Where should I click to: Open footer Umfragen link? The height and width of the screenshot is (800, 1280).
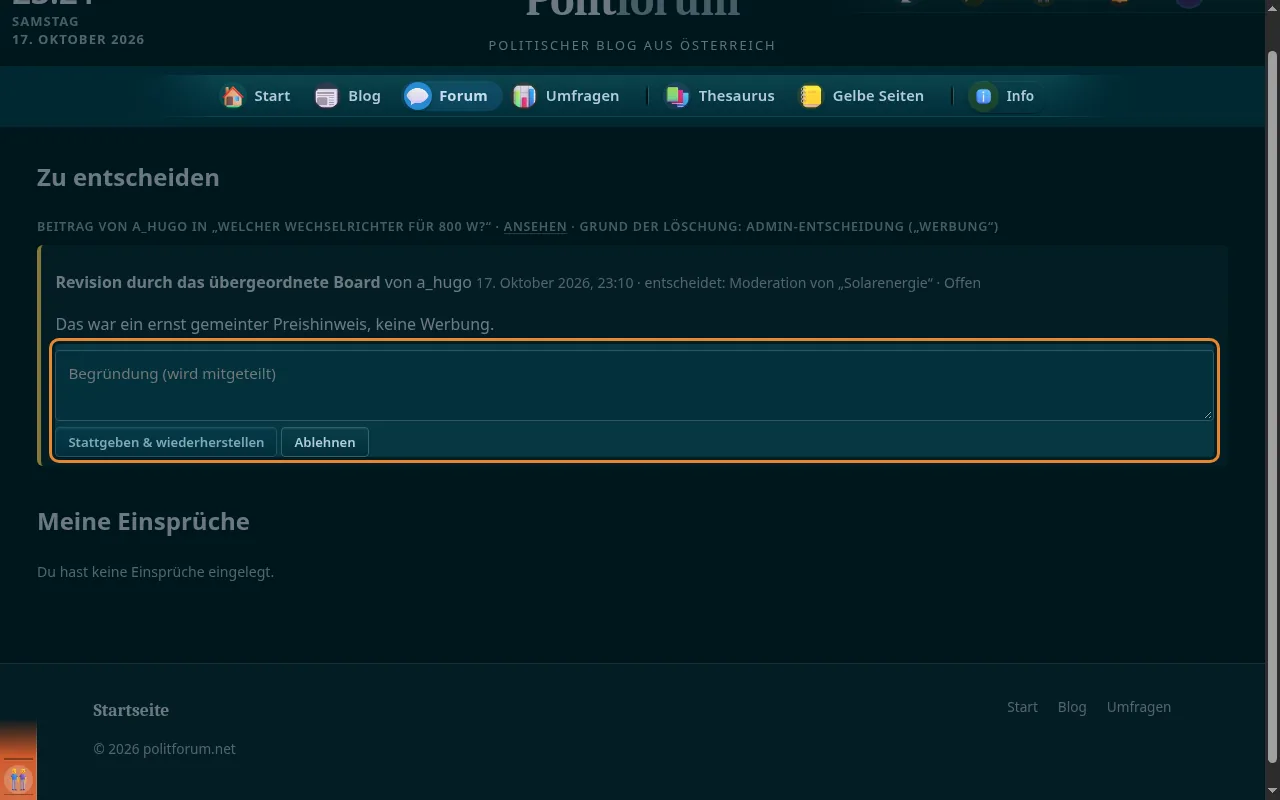[x=1139, y=707]
